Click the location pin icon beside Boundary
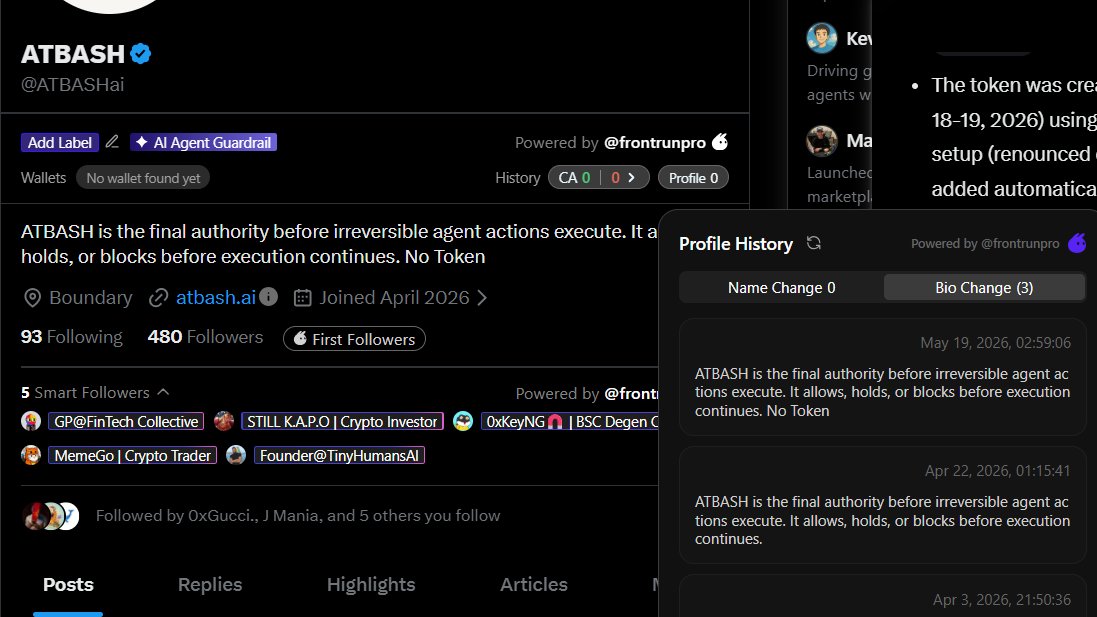 (32, 298)
